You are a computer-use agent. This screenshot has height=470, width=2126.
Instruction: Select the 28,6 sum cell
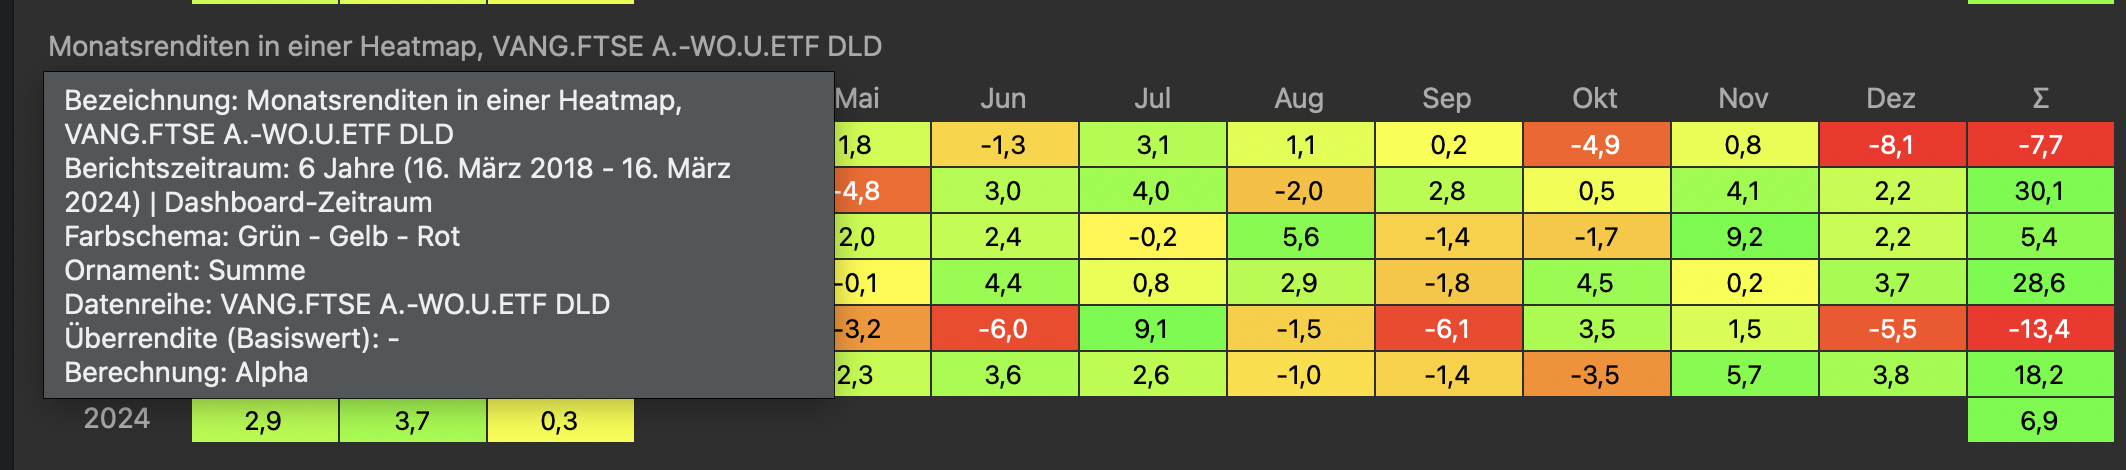coord(2040,283)
